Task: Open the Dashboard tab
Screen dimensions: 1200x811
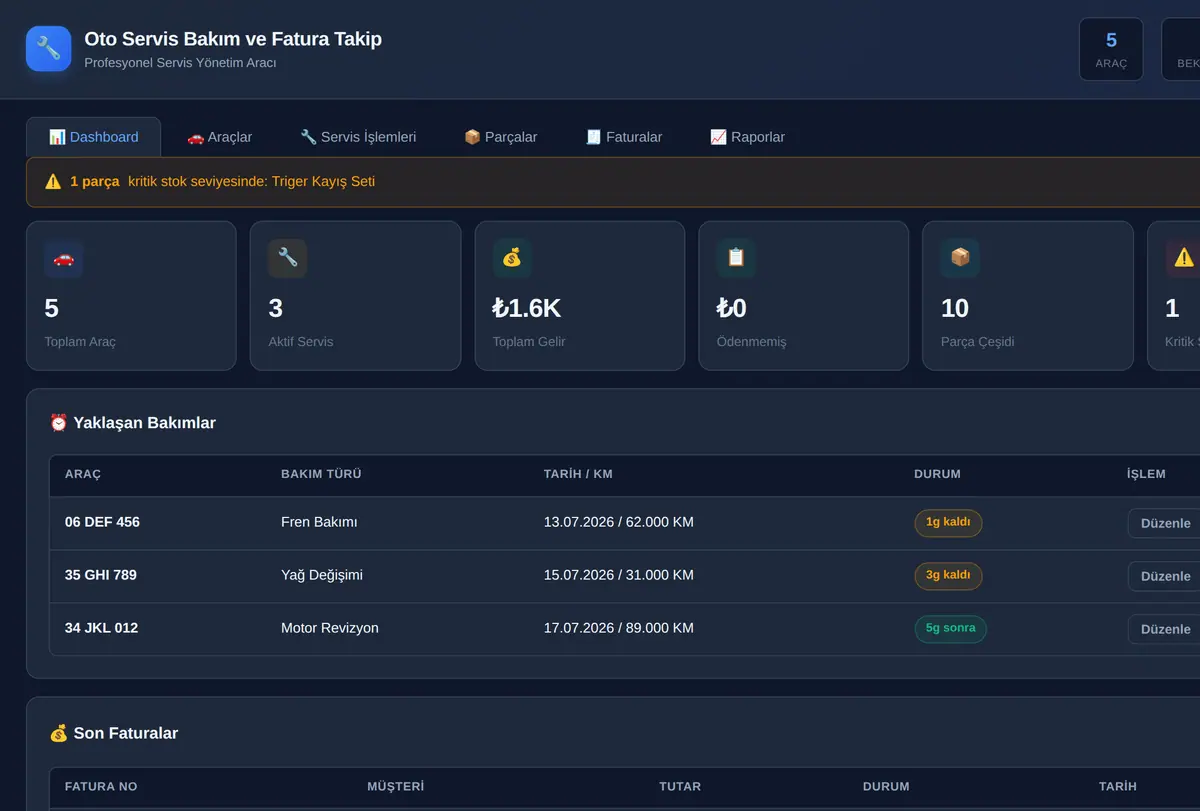Action: coord(93,137)
